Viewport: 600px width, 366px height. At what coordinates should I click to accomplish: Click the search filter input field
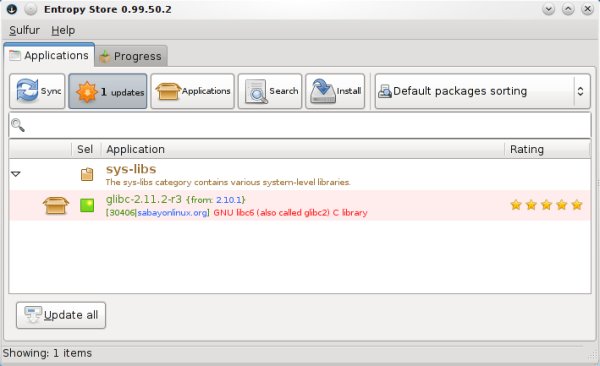point(300,125)
